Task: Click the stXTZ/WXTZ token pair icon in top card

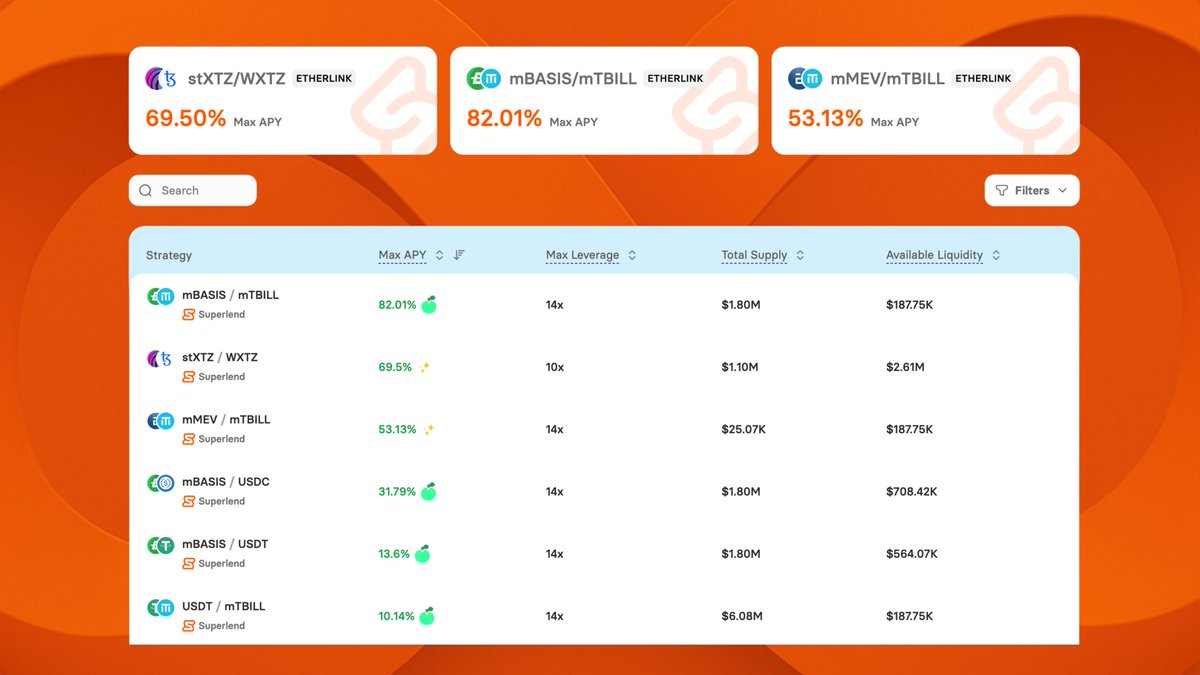Action: tap(160, 78)
